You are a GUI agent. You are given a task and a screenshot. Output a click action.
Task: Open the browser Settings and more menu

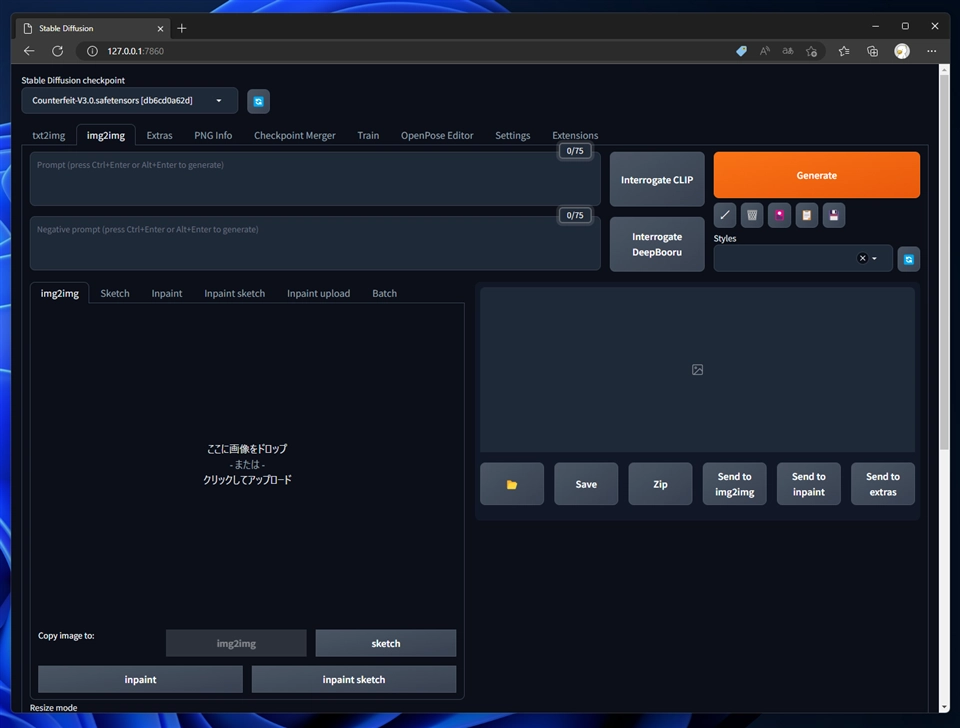(931, 51)
